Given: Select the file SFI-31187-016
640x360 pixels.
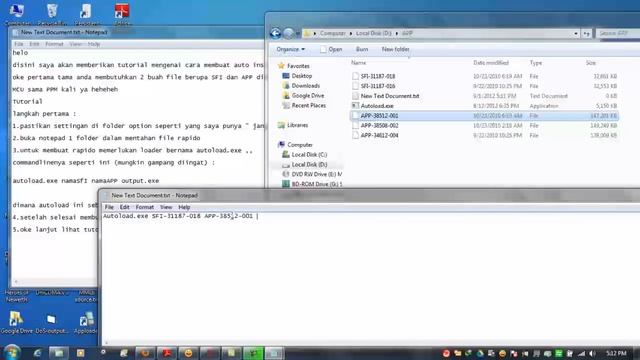Looking at the screenshot, I should pos(378,86).
